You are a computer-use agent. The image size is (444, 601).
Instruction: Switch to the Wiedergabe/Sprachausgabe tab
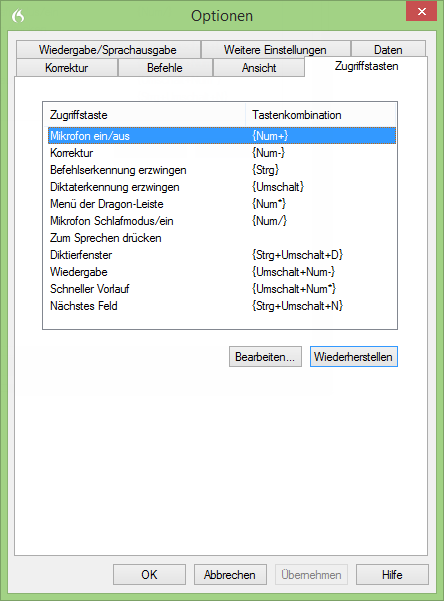tap(108, 50)
